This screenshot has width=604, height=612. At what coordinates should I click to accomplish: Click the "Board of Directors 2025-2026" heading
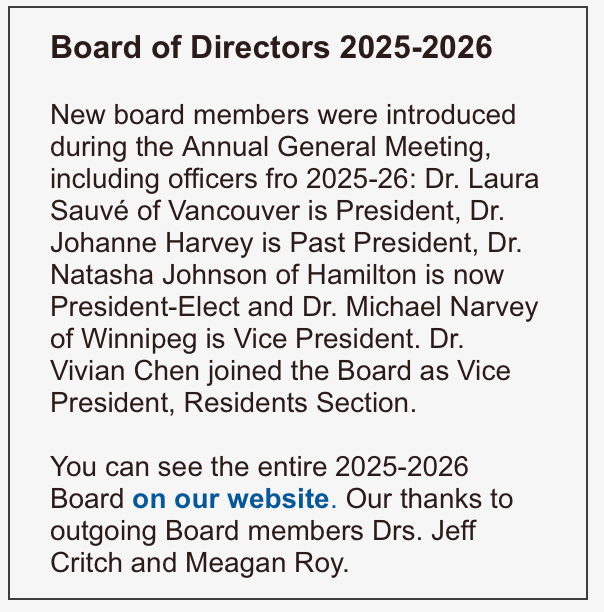272,47
